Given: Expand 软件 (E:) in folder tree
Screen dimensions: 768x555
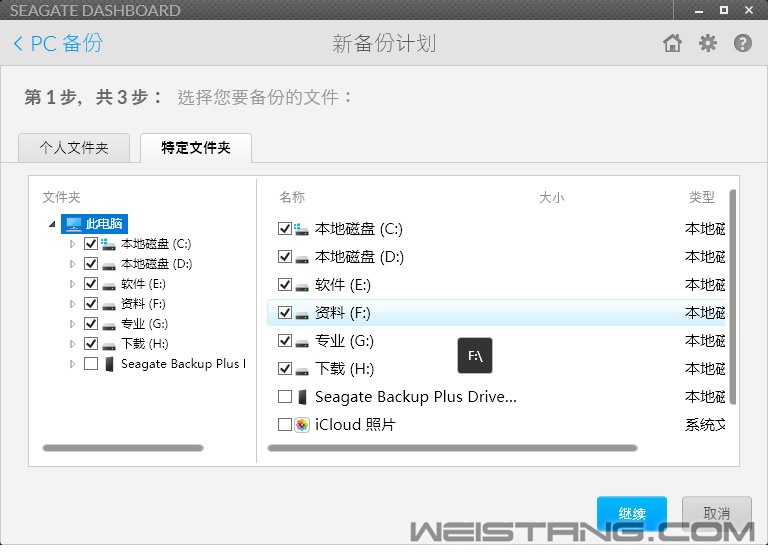Looking at the screenshot, I should (72, 284).
